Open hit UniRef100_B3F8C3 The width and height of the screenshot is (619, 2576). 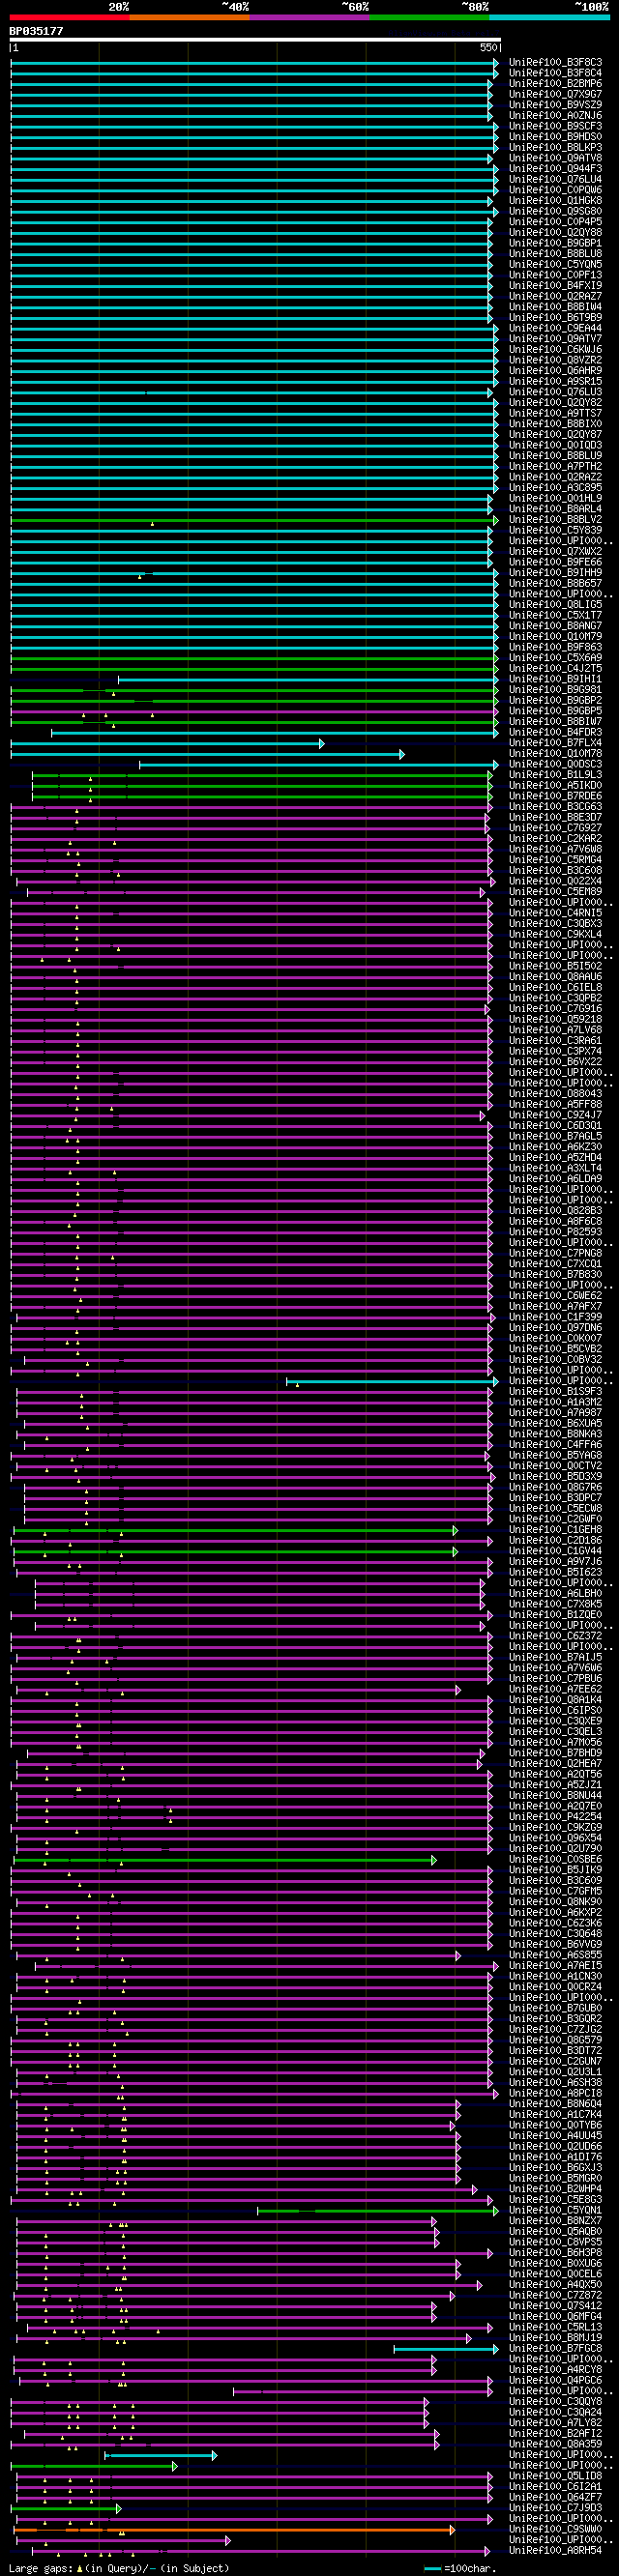555,62
